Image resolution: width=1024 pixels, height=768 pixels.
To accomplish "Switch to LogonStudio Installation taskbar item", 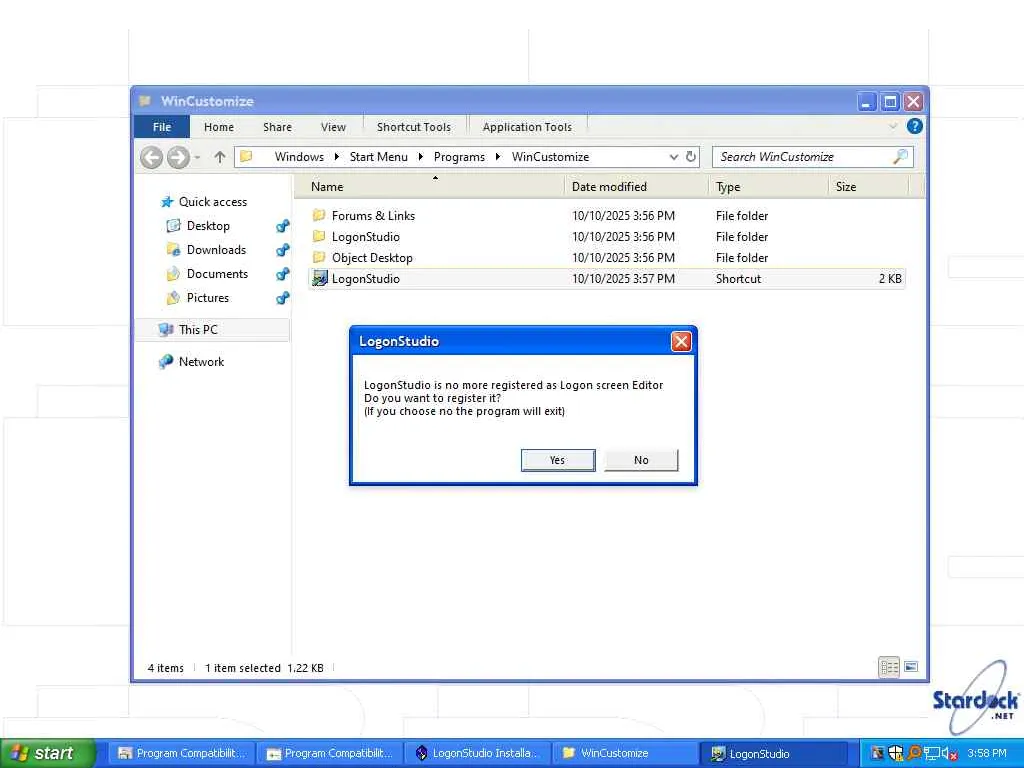I will point(478,754).
